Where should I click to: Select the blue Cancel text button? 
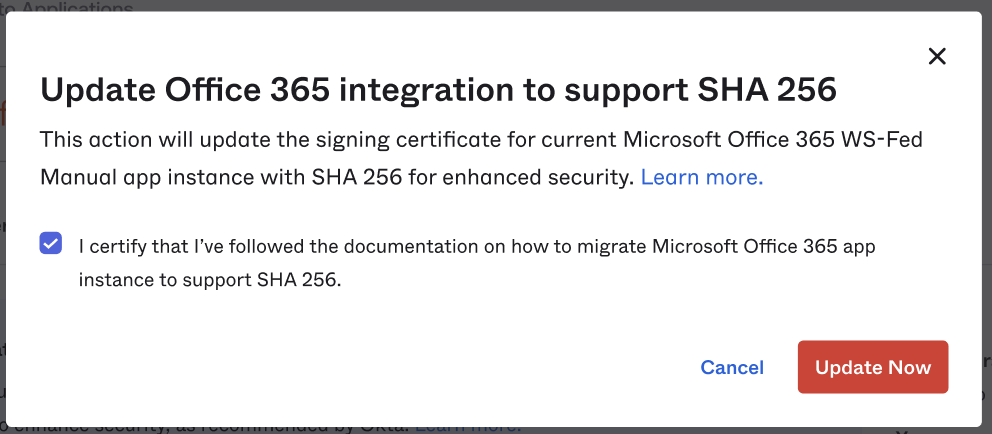pyautogui.click(x=732, y=367)
